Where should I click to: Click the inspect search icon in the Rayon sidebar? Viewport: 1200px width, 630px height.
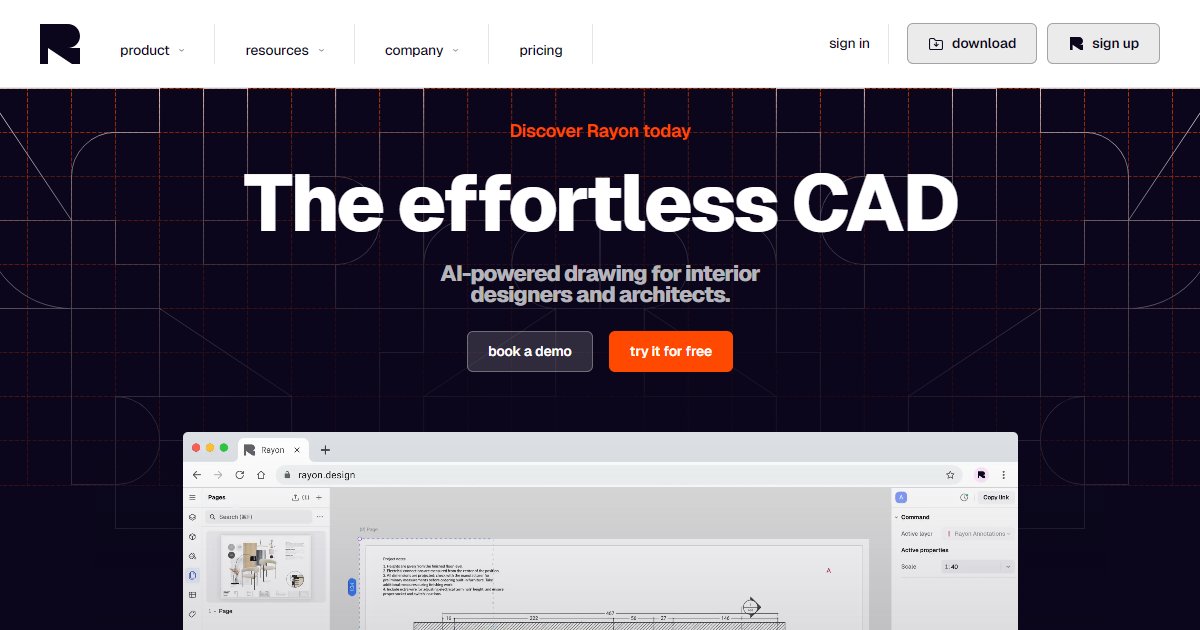coord(192,556)
